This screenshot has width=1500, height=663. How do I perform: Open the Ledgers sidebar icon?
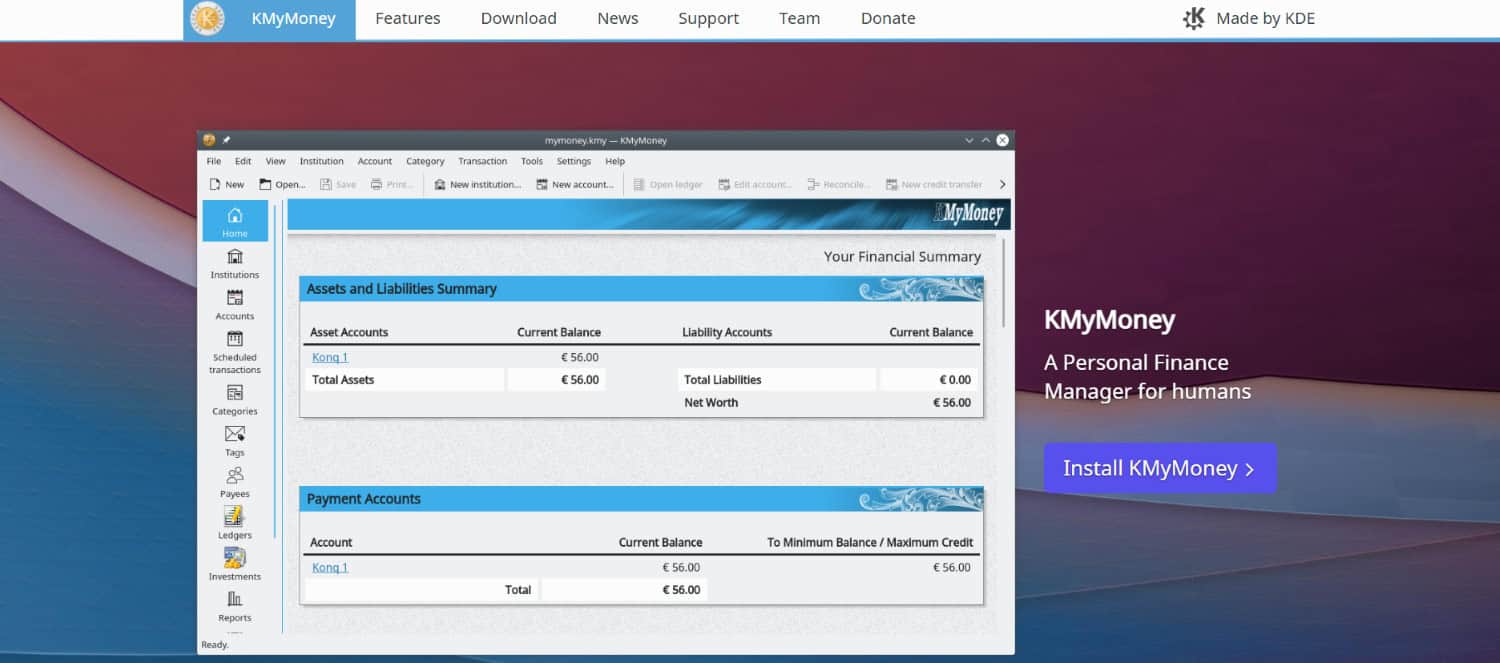pos(234,523)
